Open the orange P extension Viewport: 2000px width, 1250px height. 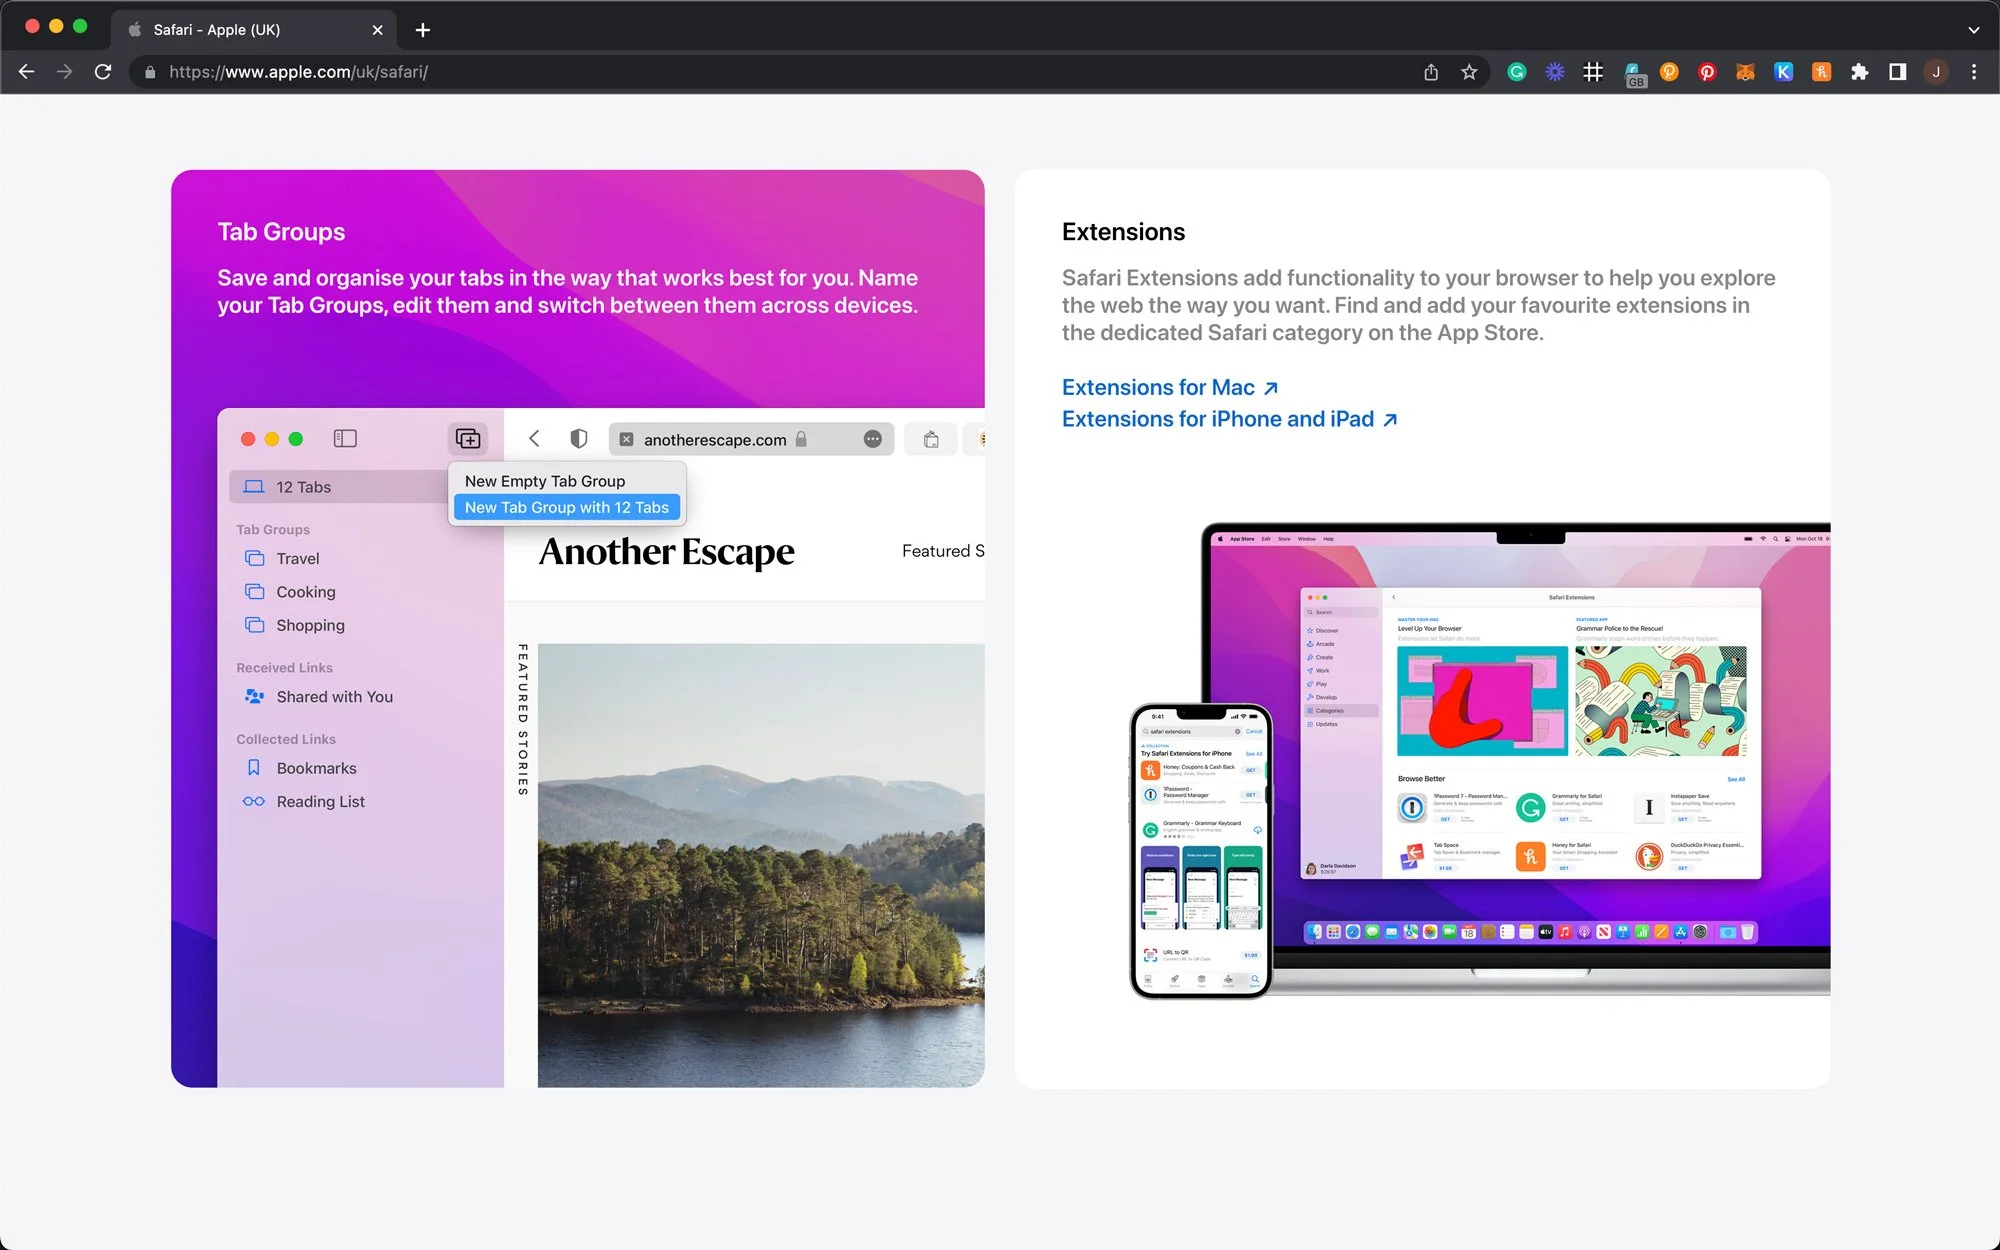coord(1669,72)
